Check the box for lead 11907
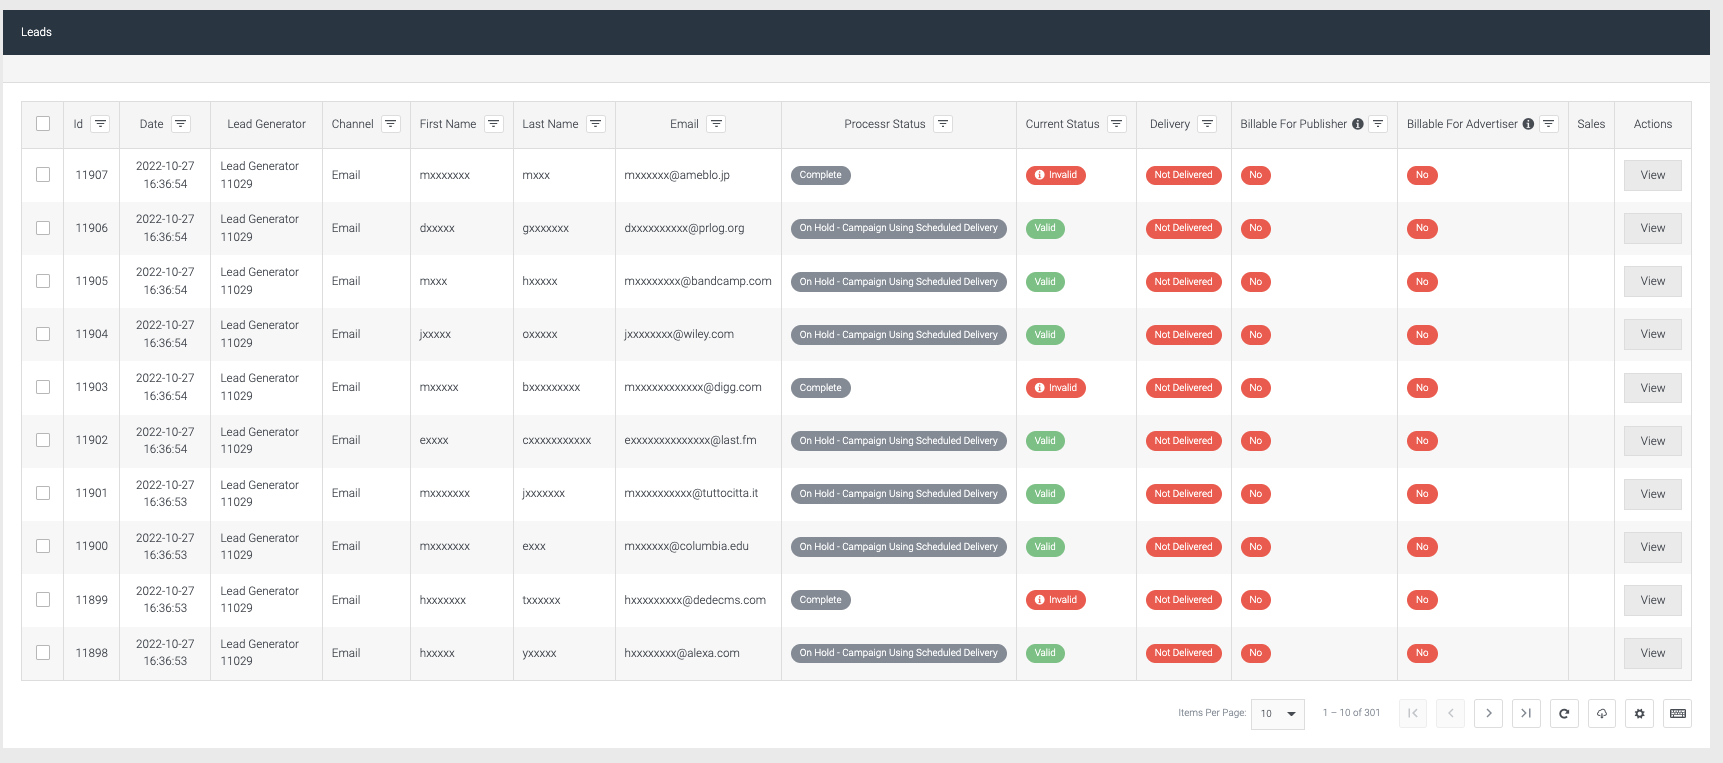 (x=43, y=175)
